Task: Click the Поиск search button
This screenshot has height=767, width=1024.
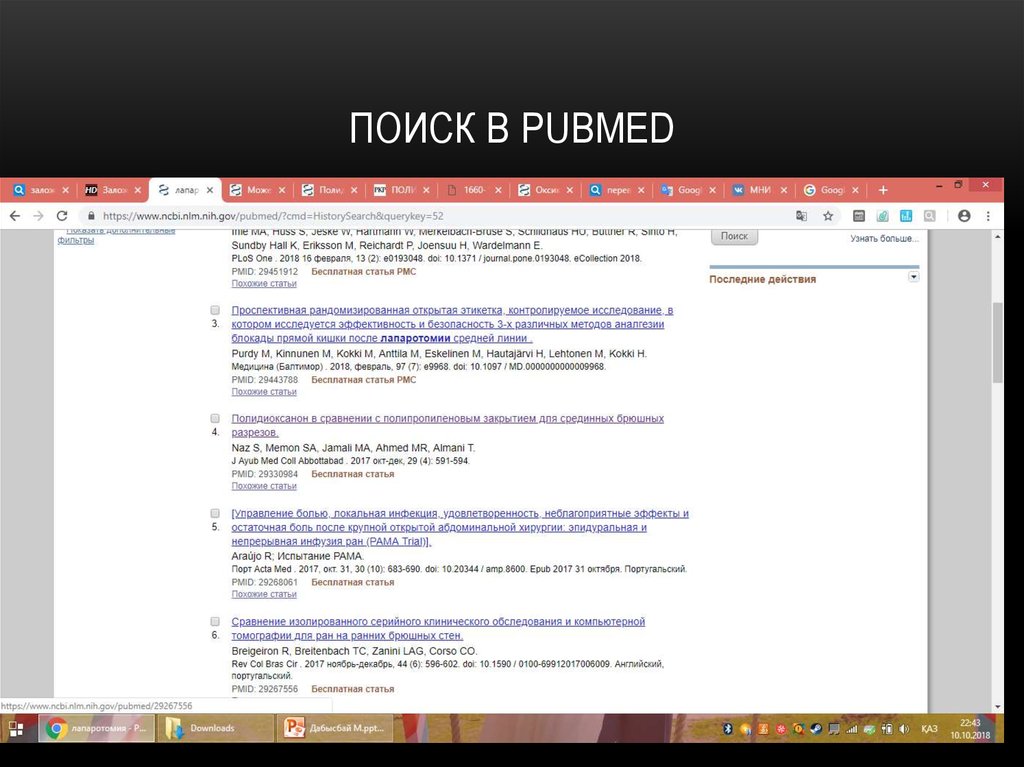Action: [734, 236]
